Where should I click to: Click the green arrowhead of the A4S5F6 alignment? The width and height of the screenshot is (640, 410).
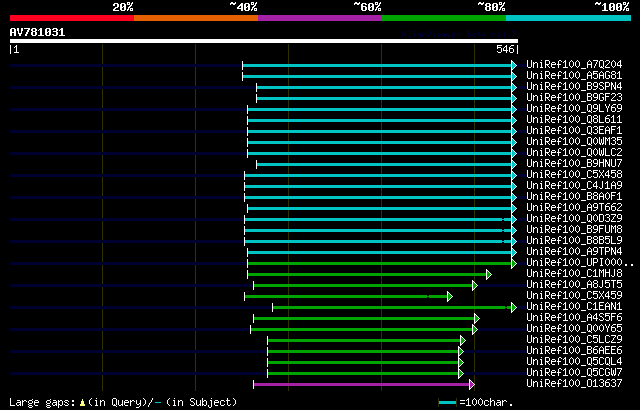click(x=477, y=318)
